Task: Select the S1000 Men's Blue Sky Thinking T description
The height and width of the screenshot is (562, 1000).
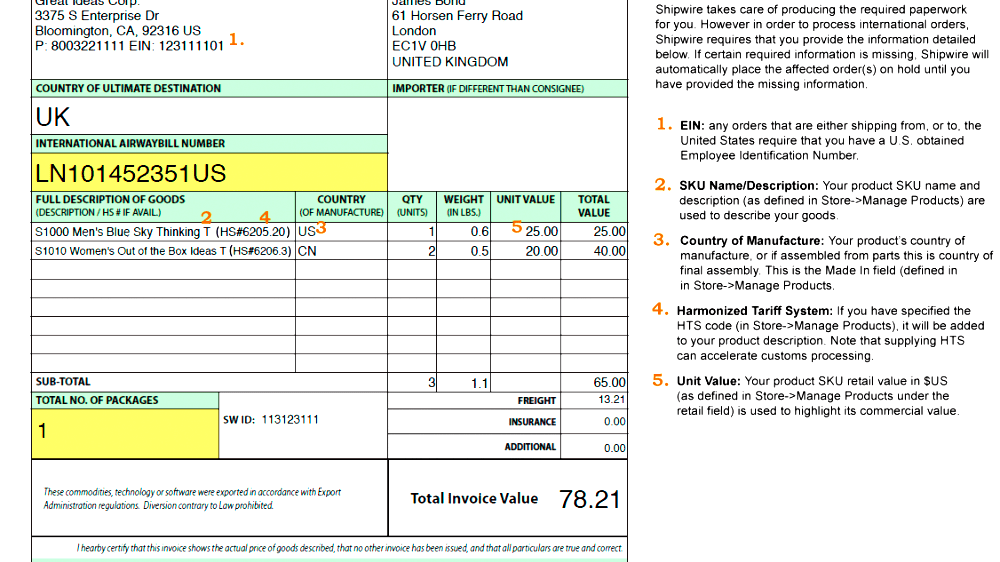Action: pyautogui.click(x=163, y=232)
